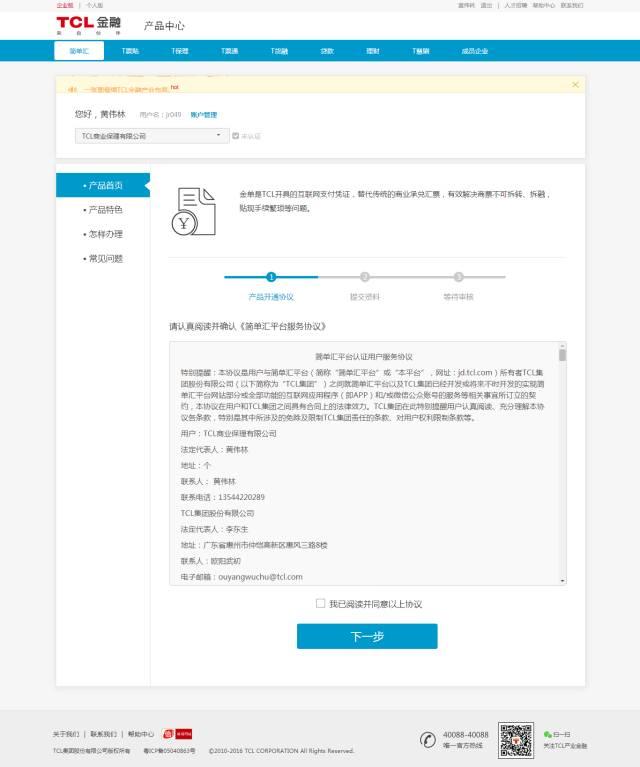Open the 成员企业 navigation tab
Screen dimensions: 640x767
[x=475, y=50]
